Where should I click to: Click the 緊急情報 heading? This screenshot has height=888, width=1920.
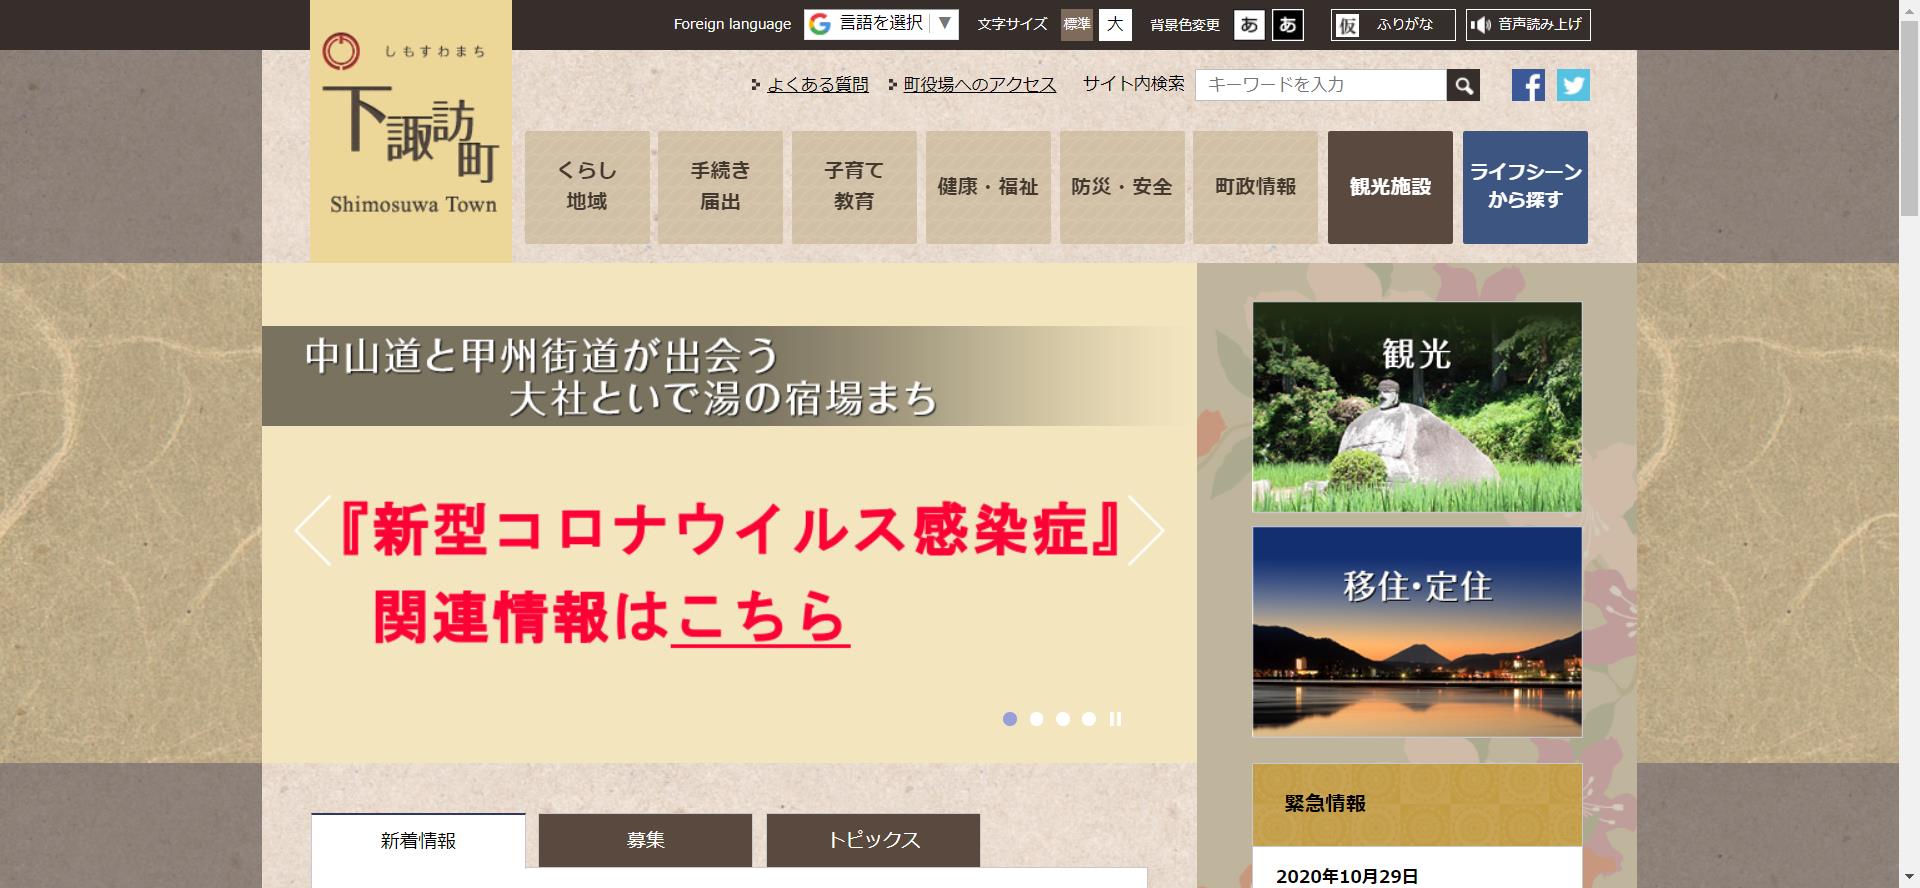pos(1325,804)
